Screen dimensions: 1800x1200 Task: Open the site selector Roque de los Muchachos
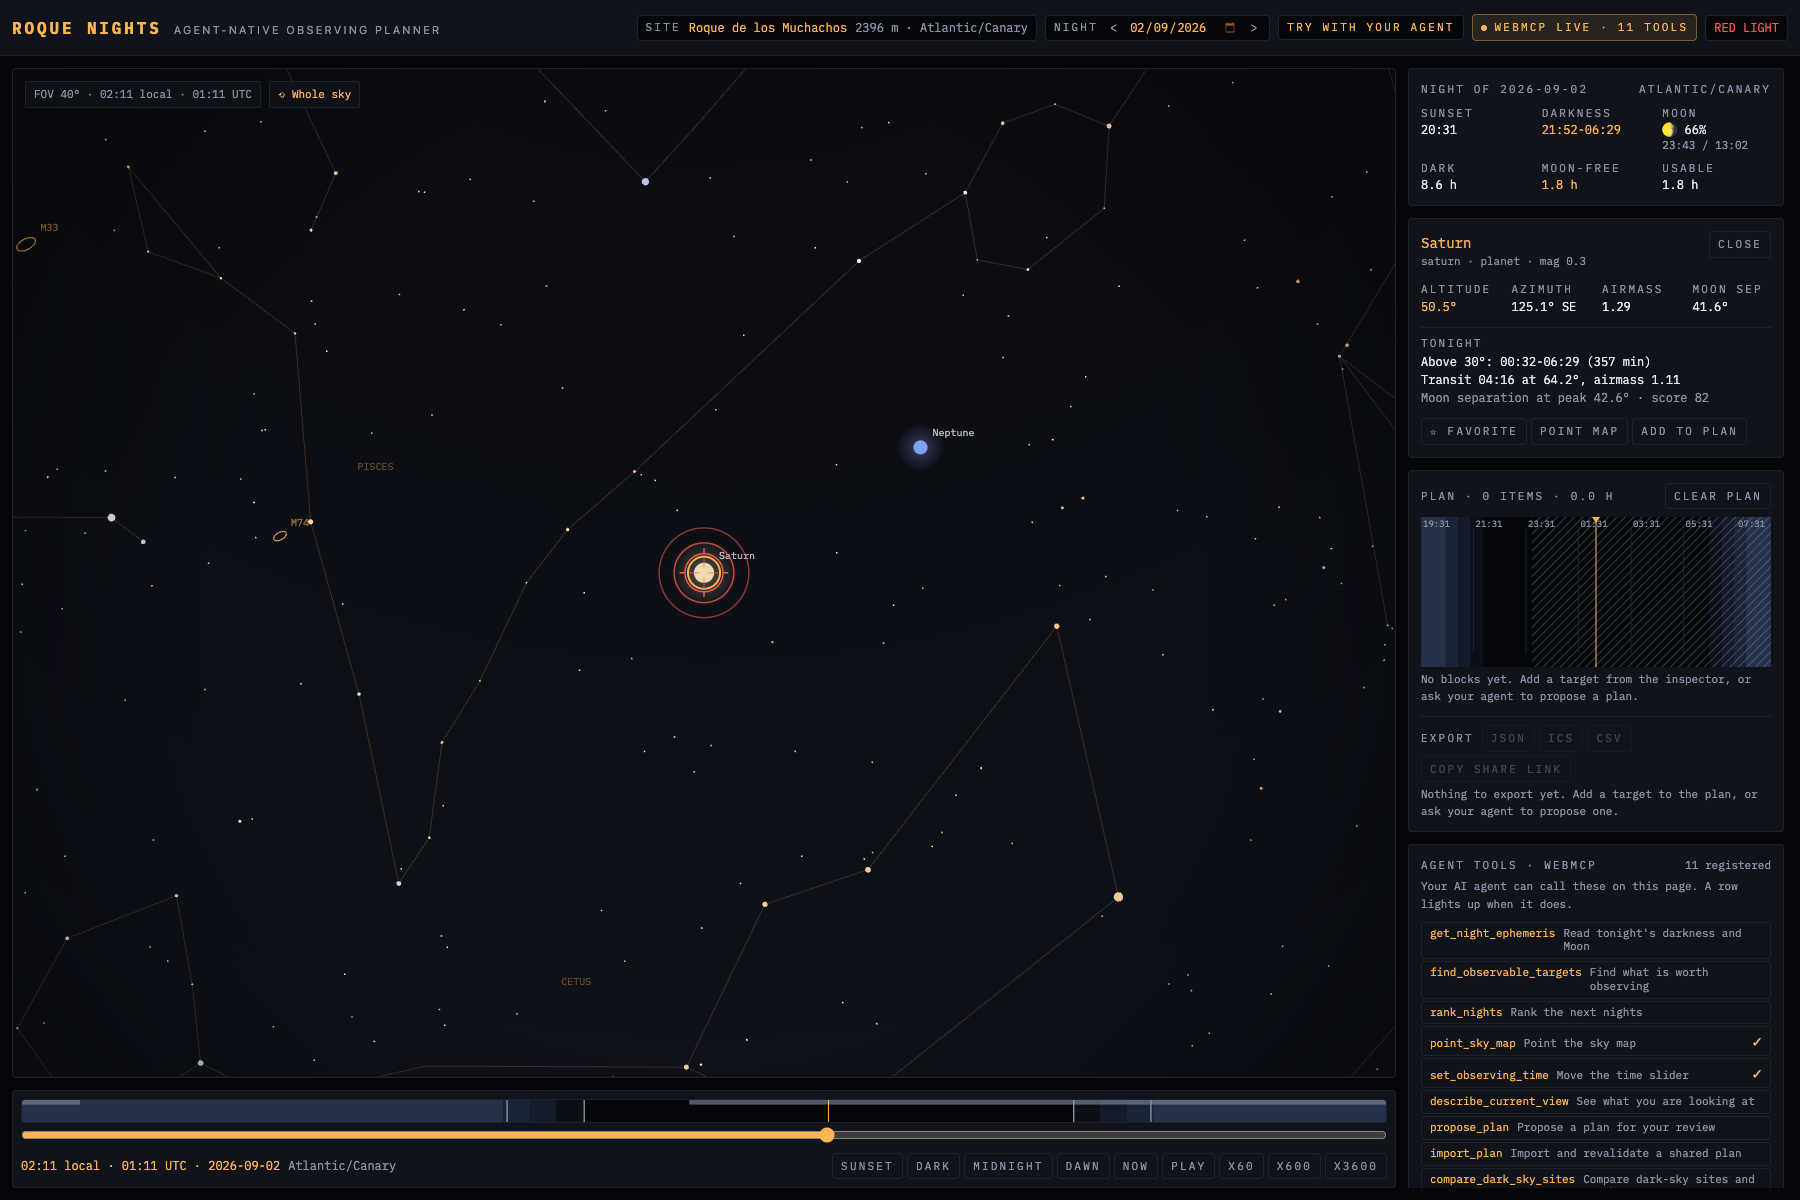(x=836, y=28)
